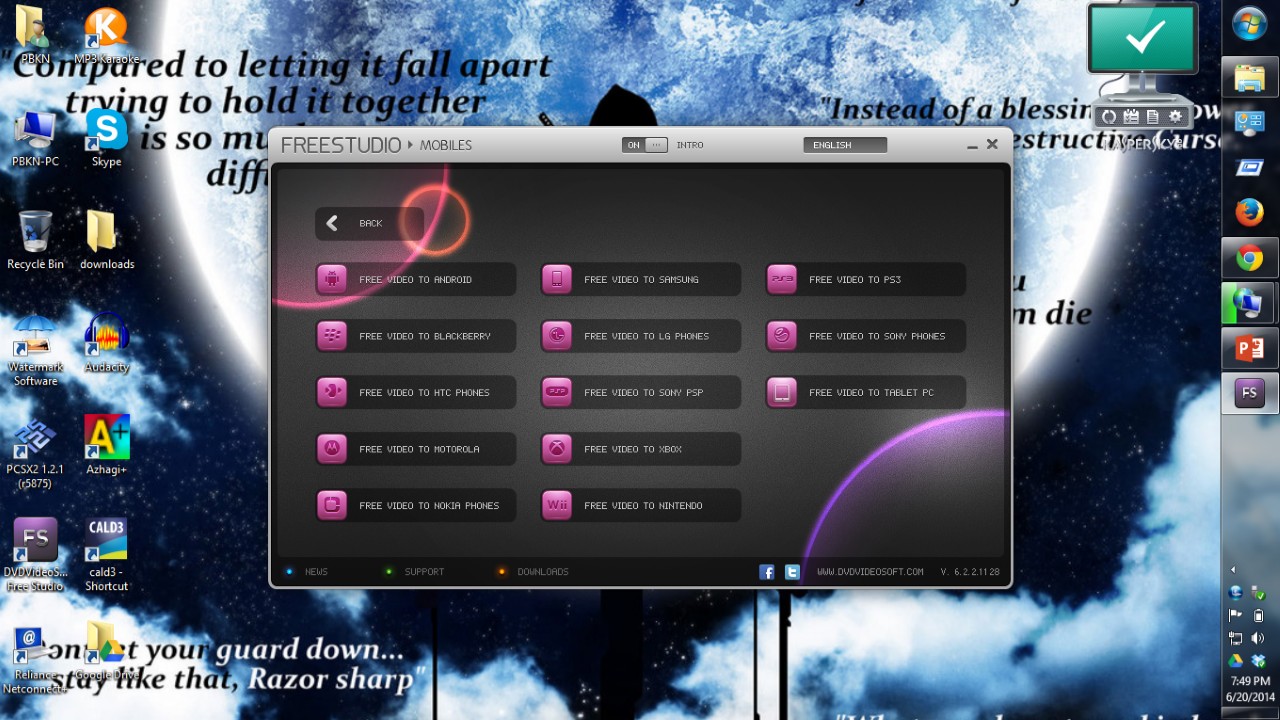Image resolution: width=1280 pixels, height=720 pixels.
Task: Toggle the Intro ON/OFF switch
Action: 645,145
